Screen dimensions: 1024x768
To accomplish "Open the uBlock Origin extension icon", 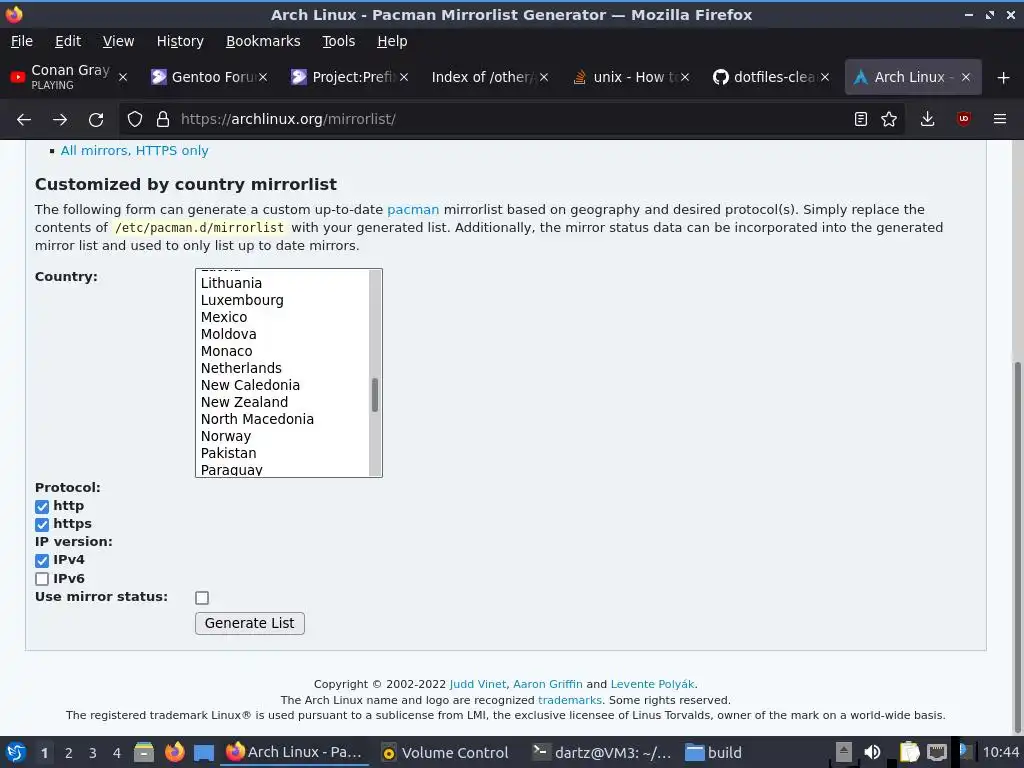I will [963, 119].
